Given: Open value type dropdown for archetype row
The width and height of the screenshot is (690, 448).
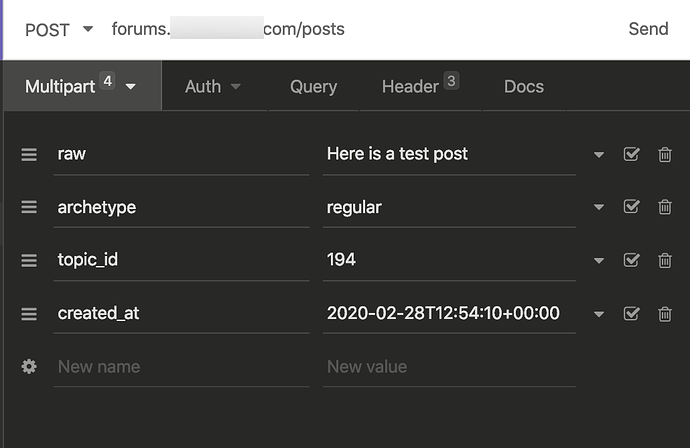Looking at the screenshot, I should click(598, 207).
